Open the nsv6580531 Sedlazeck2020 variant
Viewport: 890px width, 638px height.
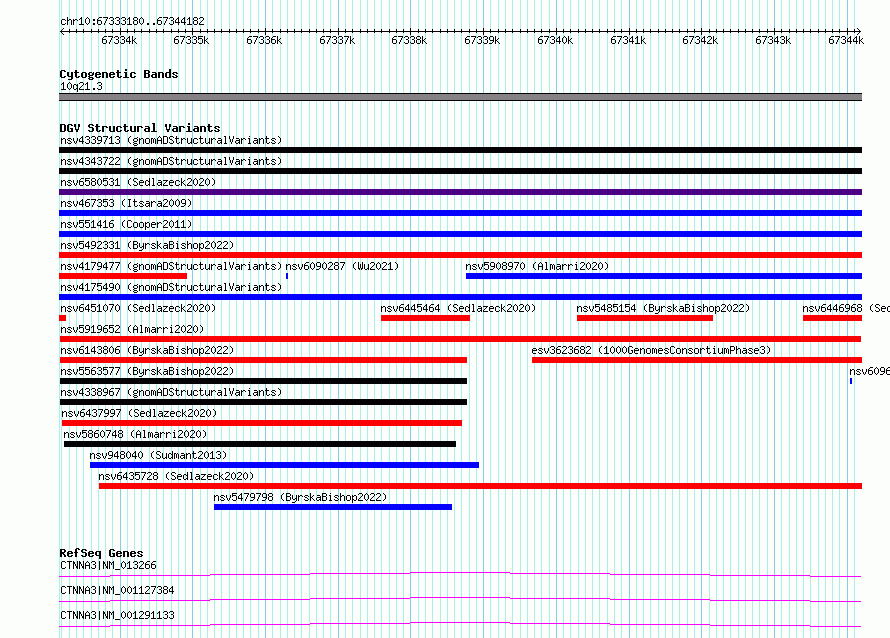138,182
